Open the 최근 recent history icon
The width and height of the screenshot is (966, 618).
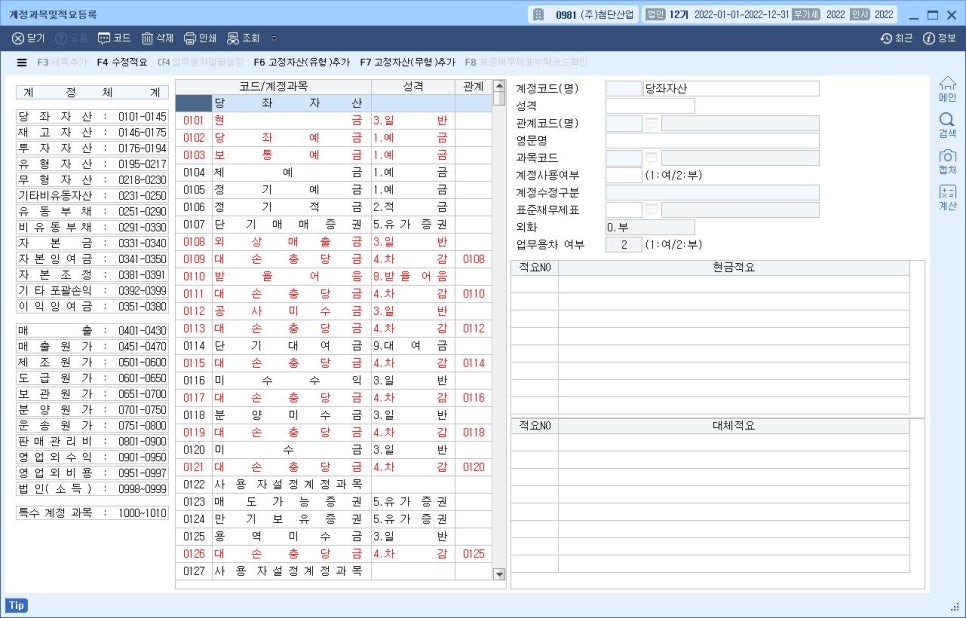(886, 38)
